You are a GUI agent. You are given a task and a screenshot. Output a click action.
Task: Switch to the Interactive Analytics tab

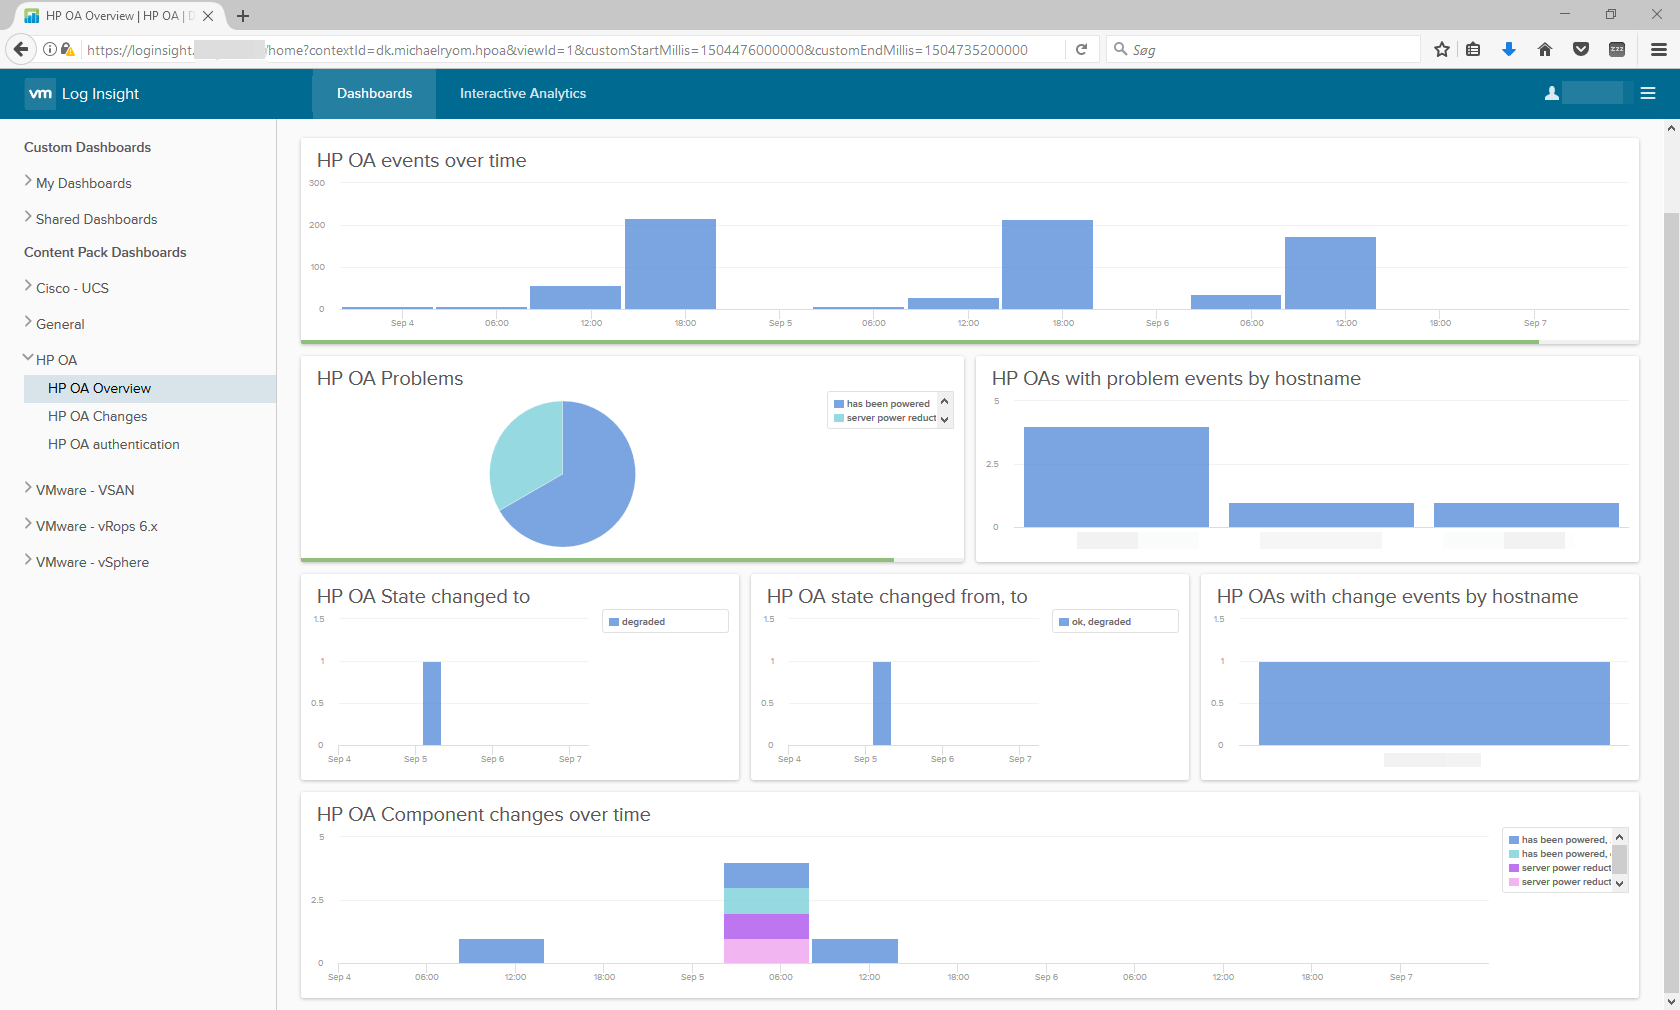tap(522, 93)
